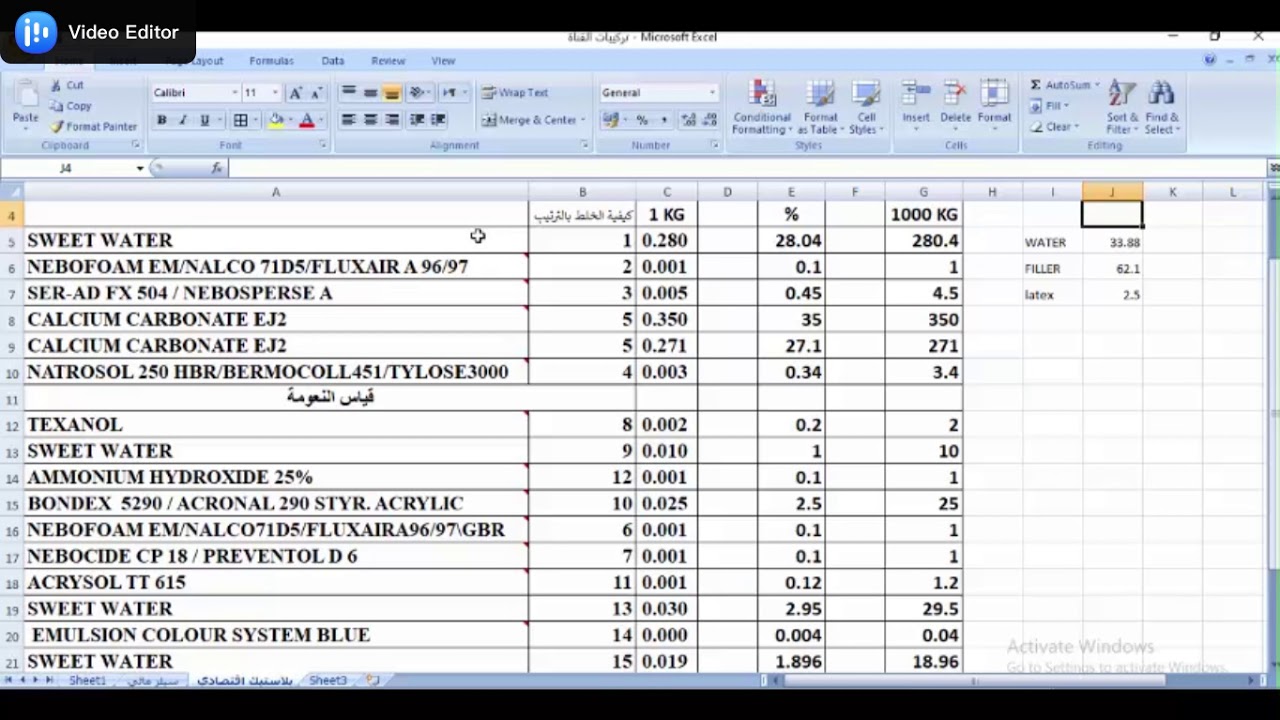Toggle Top Align in Alignment group
The width and height of the screenshot is (1280, 720).
point(348,92)
